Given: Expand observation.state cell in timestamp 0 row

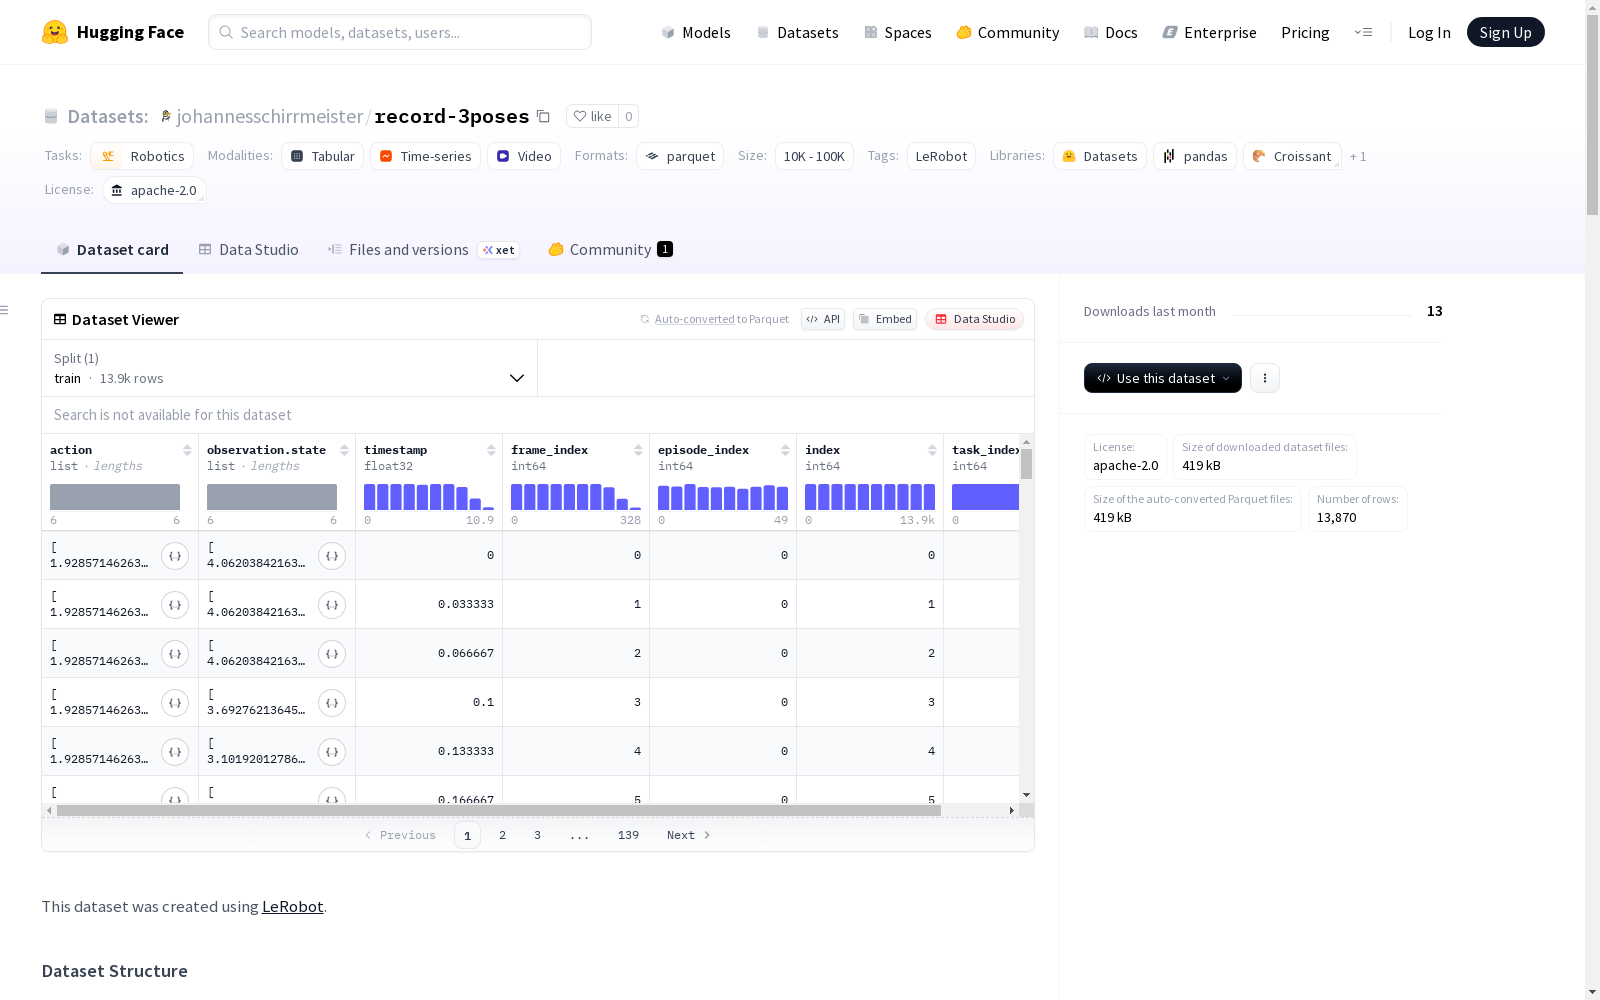Looking at the screenshot, I should pyautogui.click(x=332, y=556).
